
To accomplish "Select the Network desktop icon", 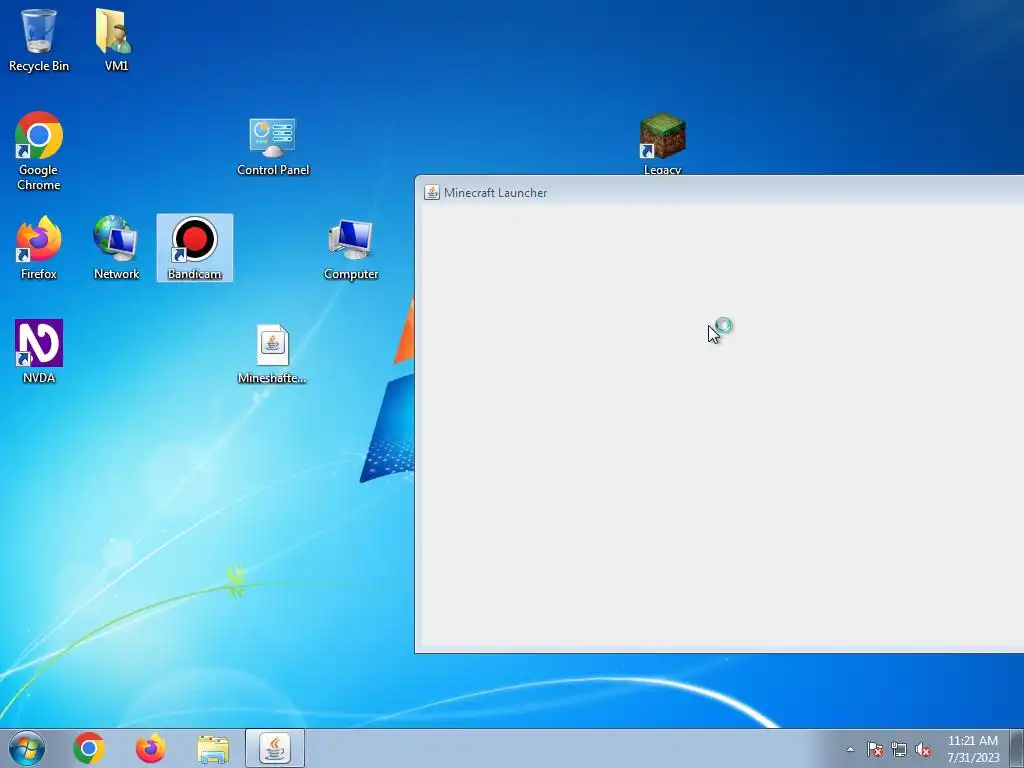I will click(116, 248).
